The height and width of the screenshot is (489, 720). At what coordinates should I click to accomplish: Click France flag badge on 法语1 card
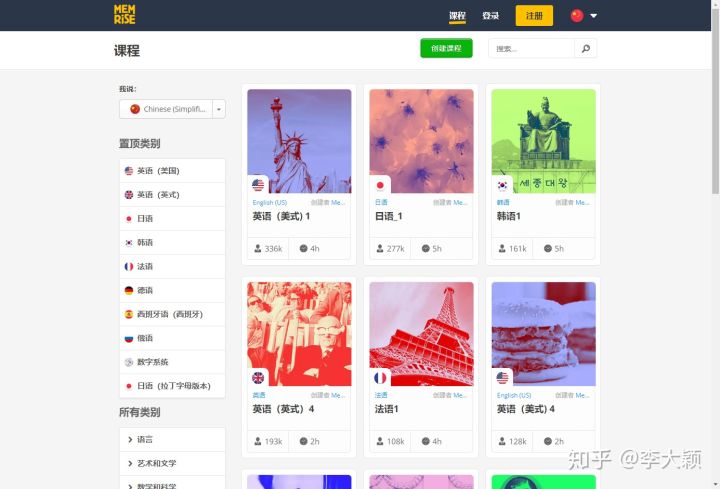pyautogui.click(x=380, y=378)
